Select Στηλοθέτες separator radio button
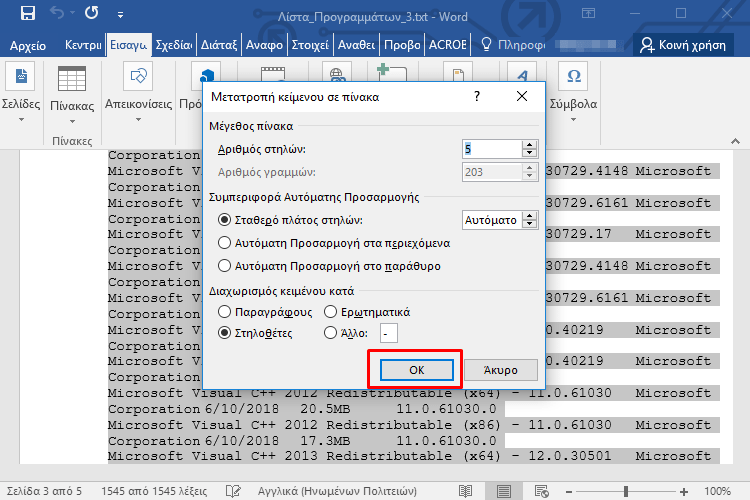The height and width of the screenshot is (500, 750). 224,333
